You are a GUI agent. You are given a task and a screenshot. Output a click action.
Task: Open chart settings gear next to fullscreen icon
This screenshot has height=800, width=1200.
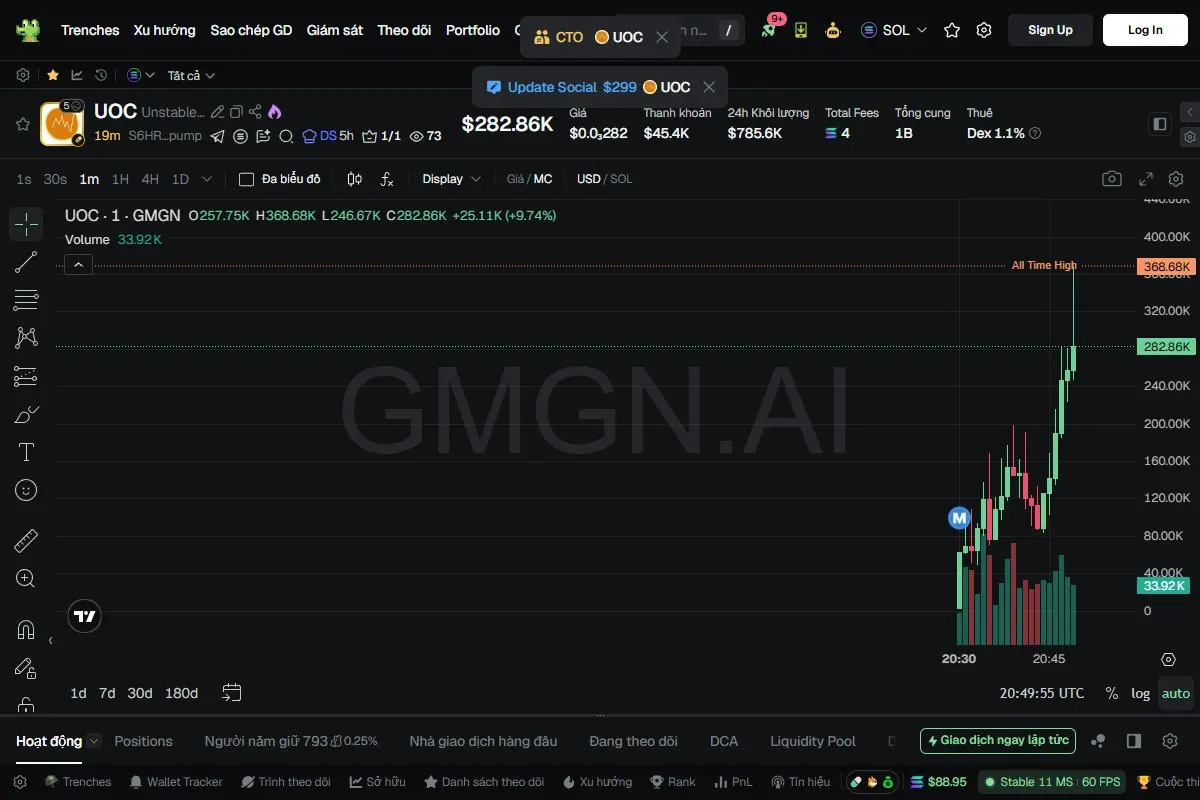click(1176, 179)
